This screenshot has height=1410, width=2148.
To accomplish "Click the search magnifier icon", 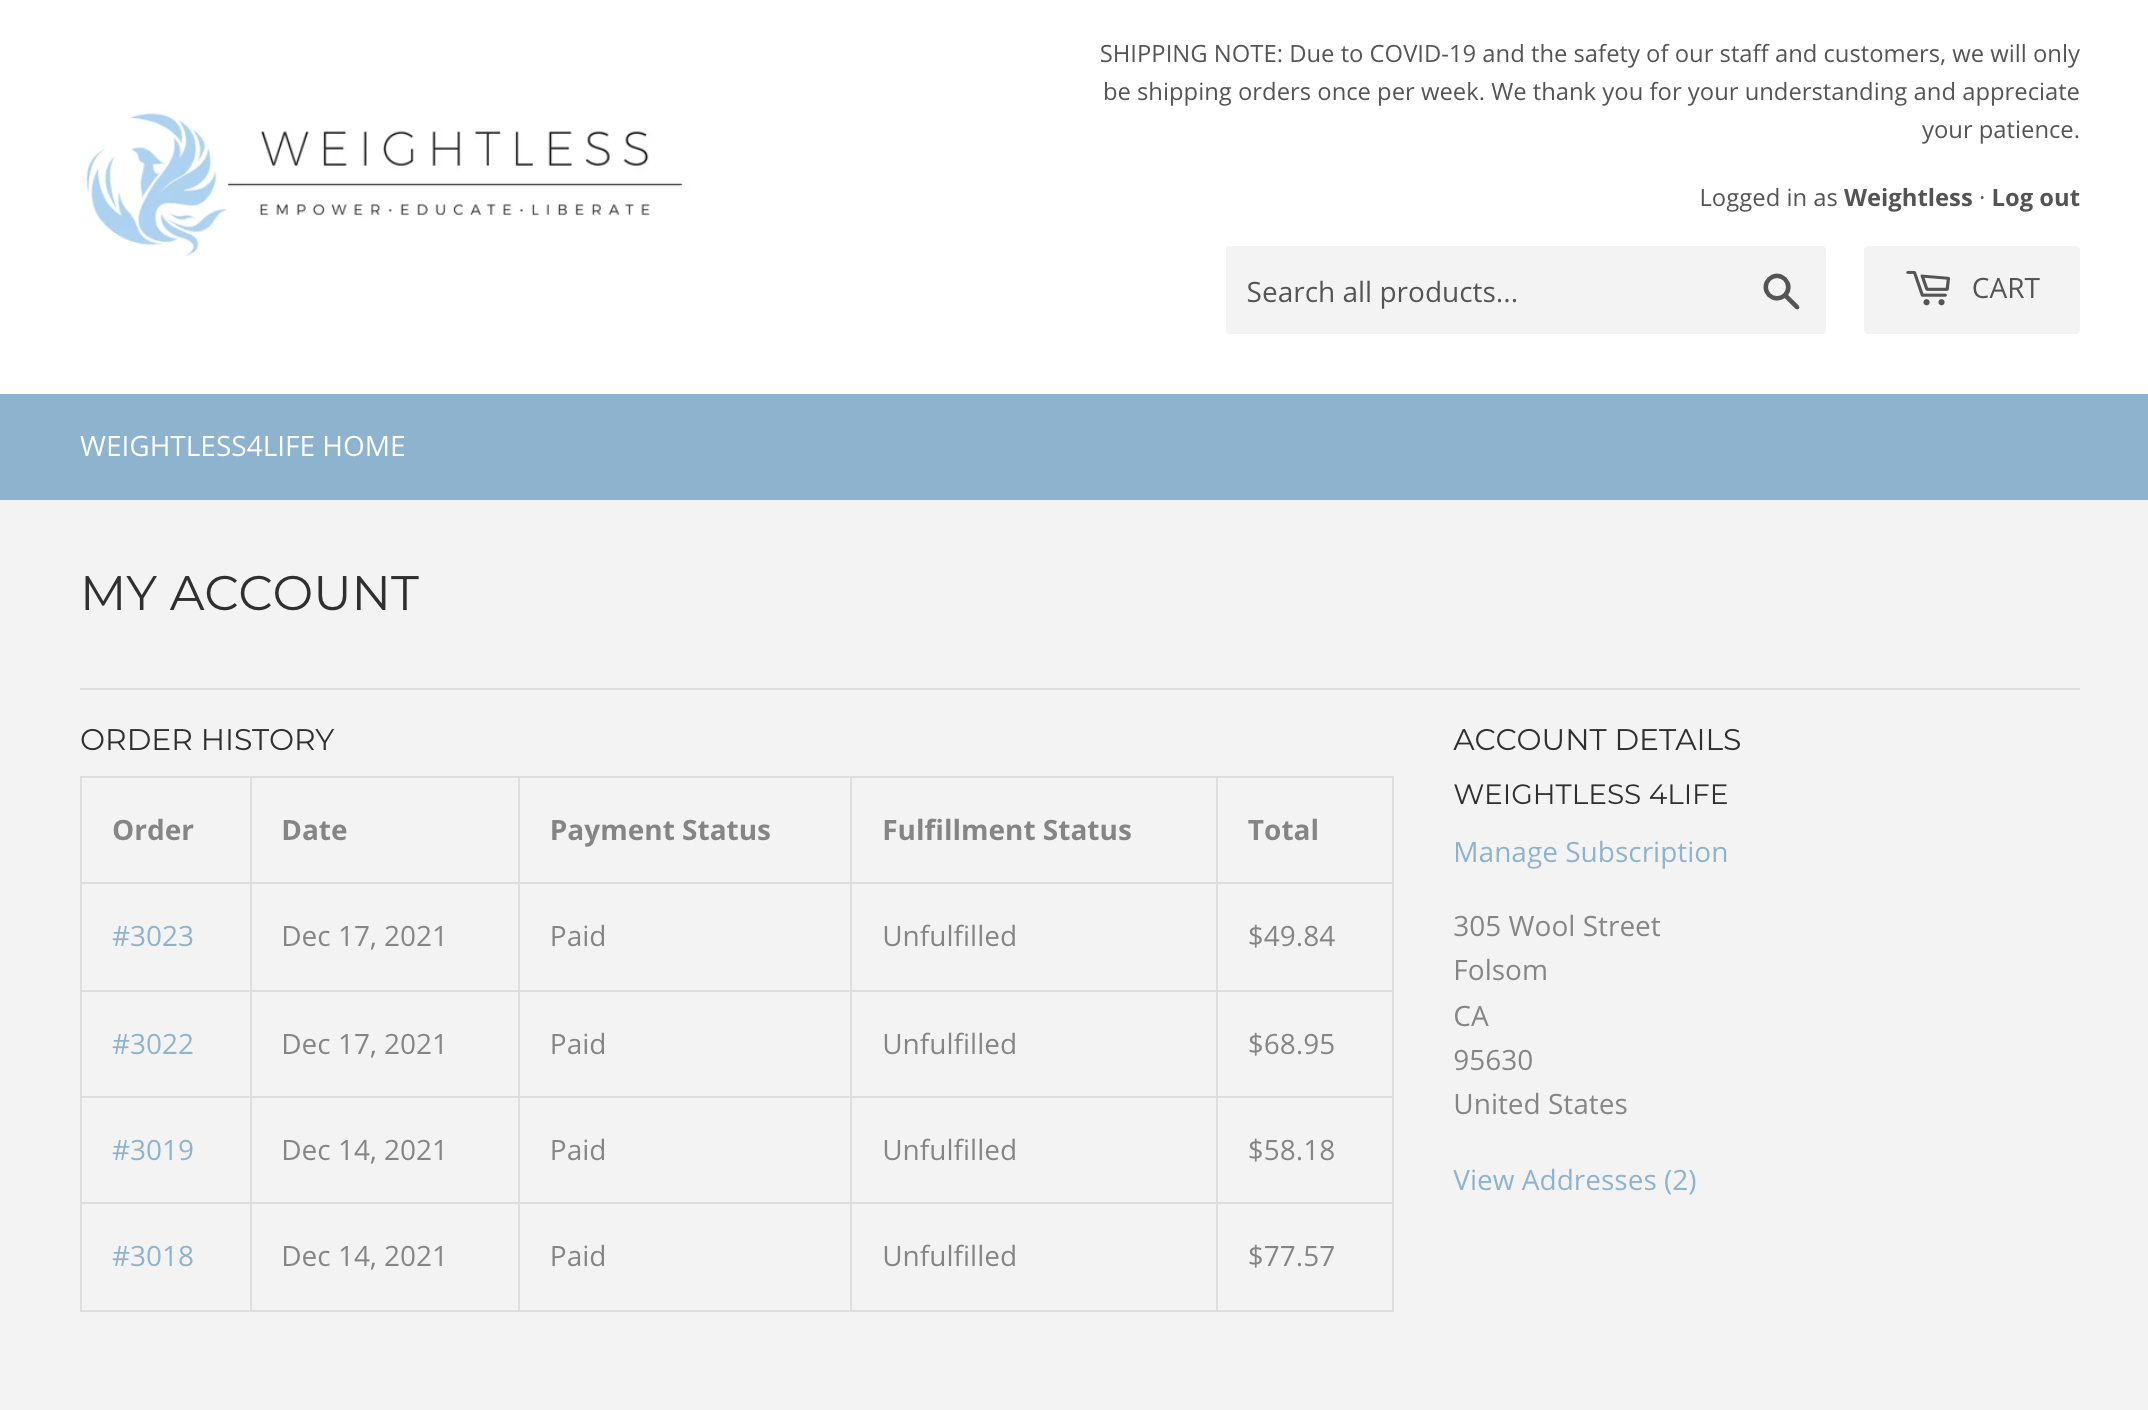I will (x=1781, y=291).
